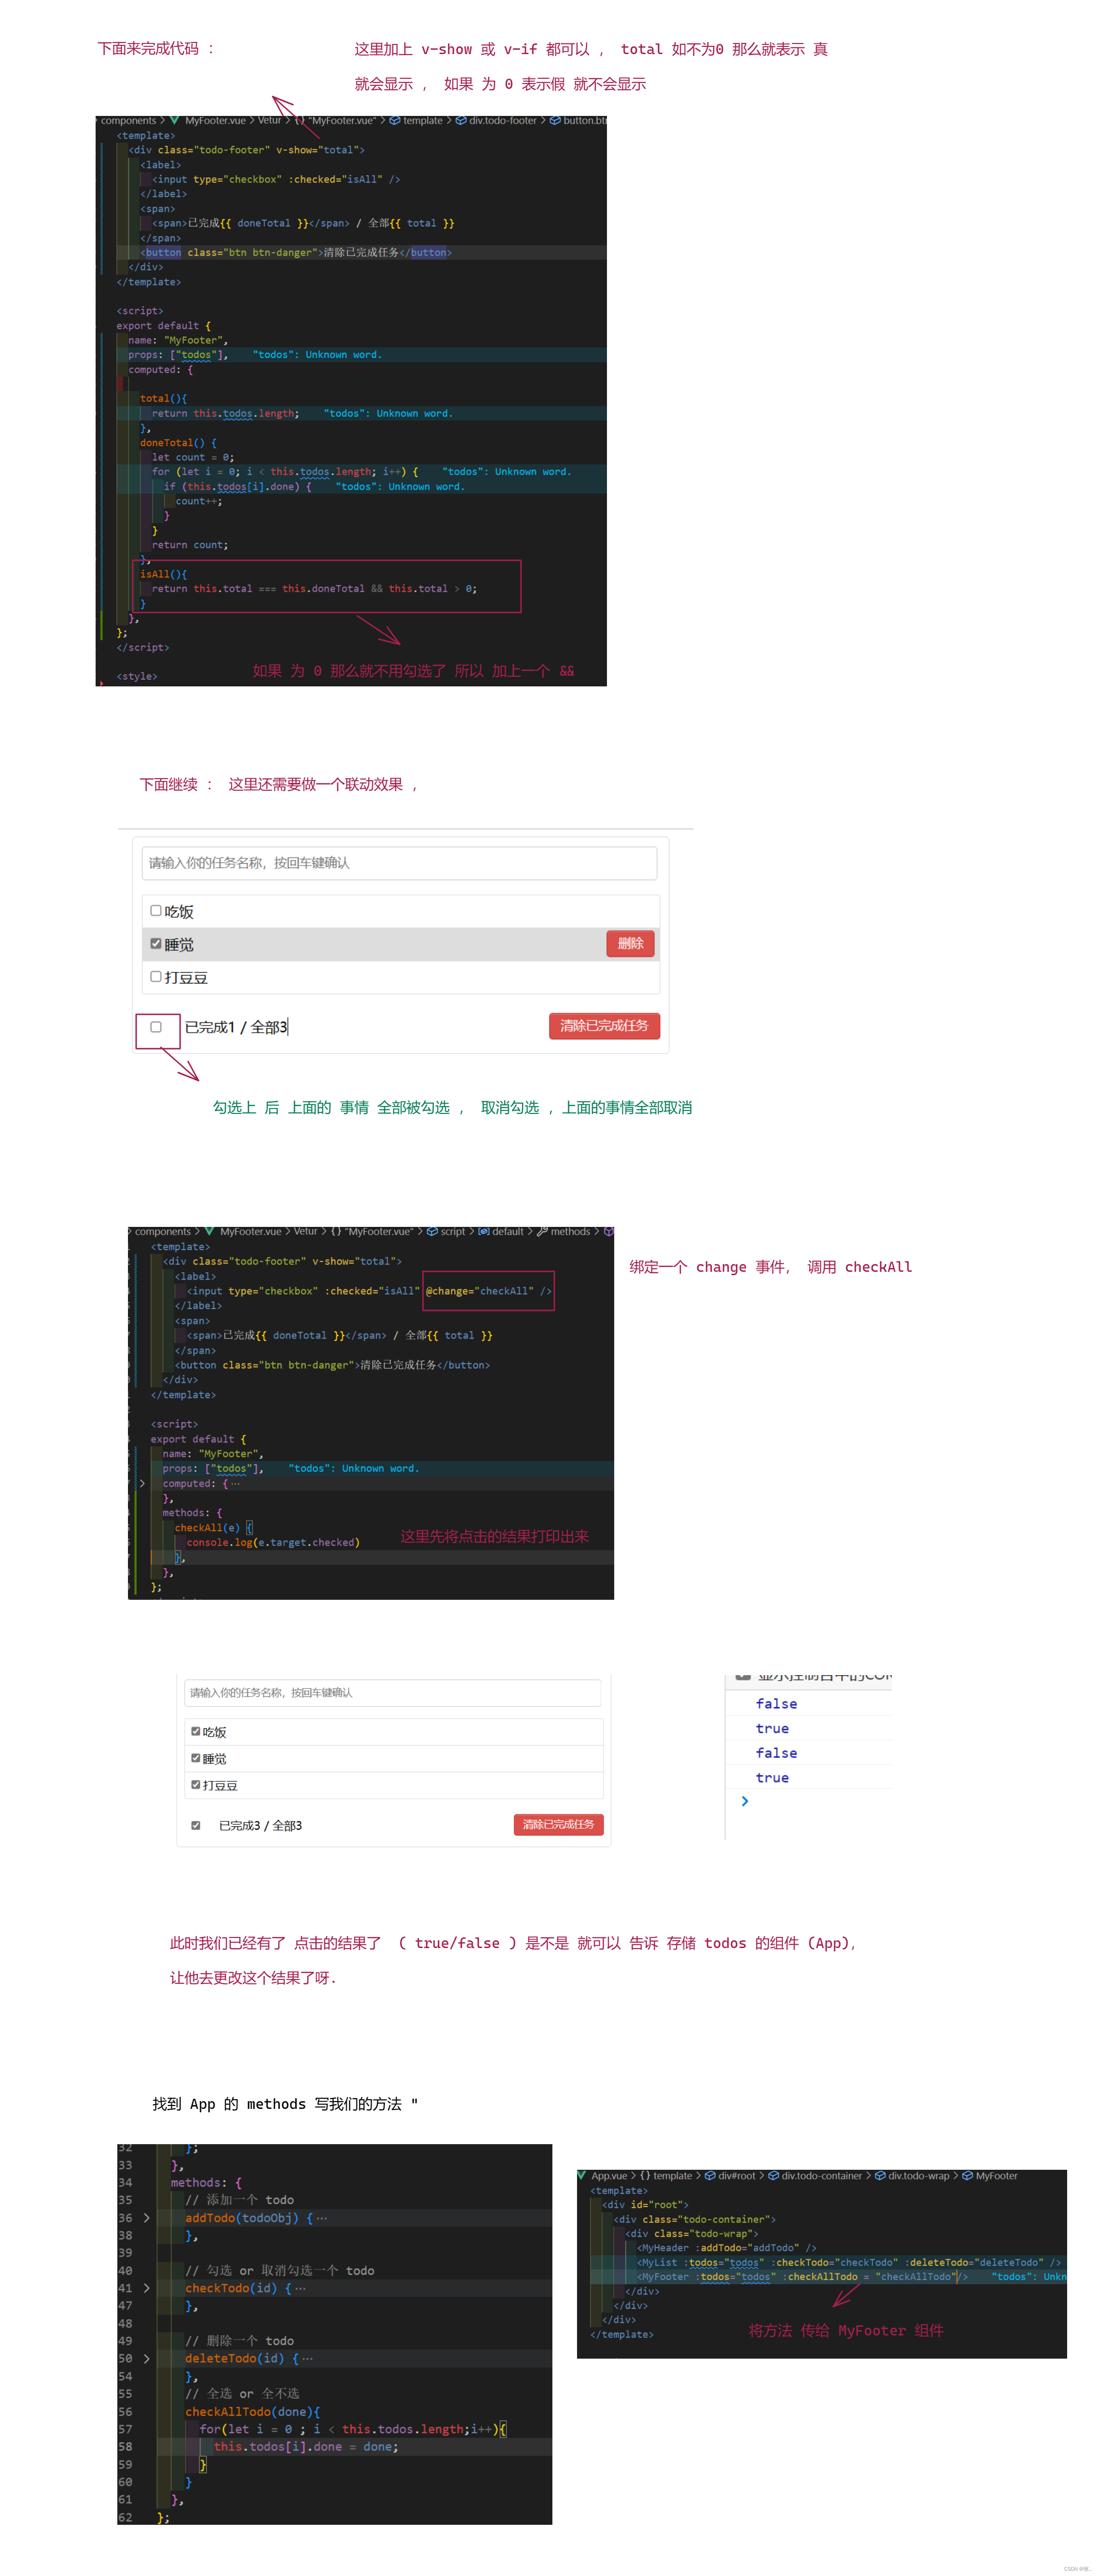This screenshot has height=2576, width=1099.
Task: Expand the folded checkTodo(id) method
Action: coord(147,2287)
